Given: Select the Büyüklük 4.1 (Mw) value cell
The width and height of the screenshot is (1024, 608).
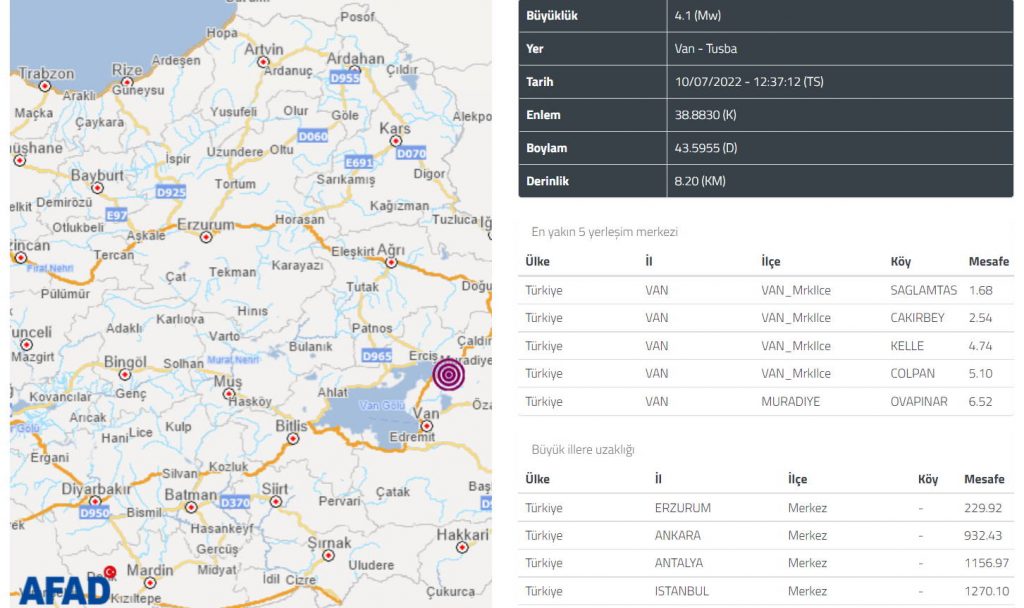Looking at the screenshot, I should (839, 16).
